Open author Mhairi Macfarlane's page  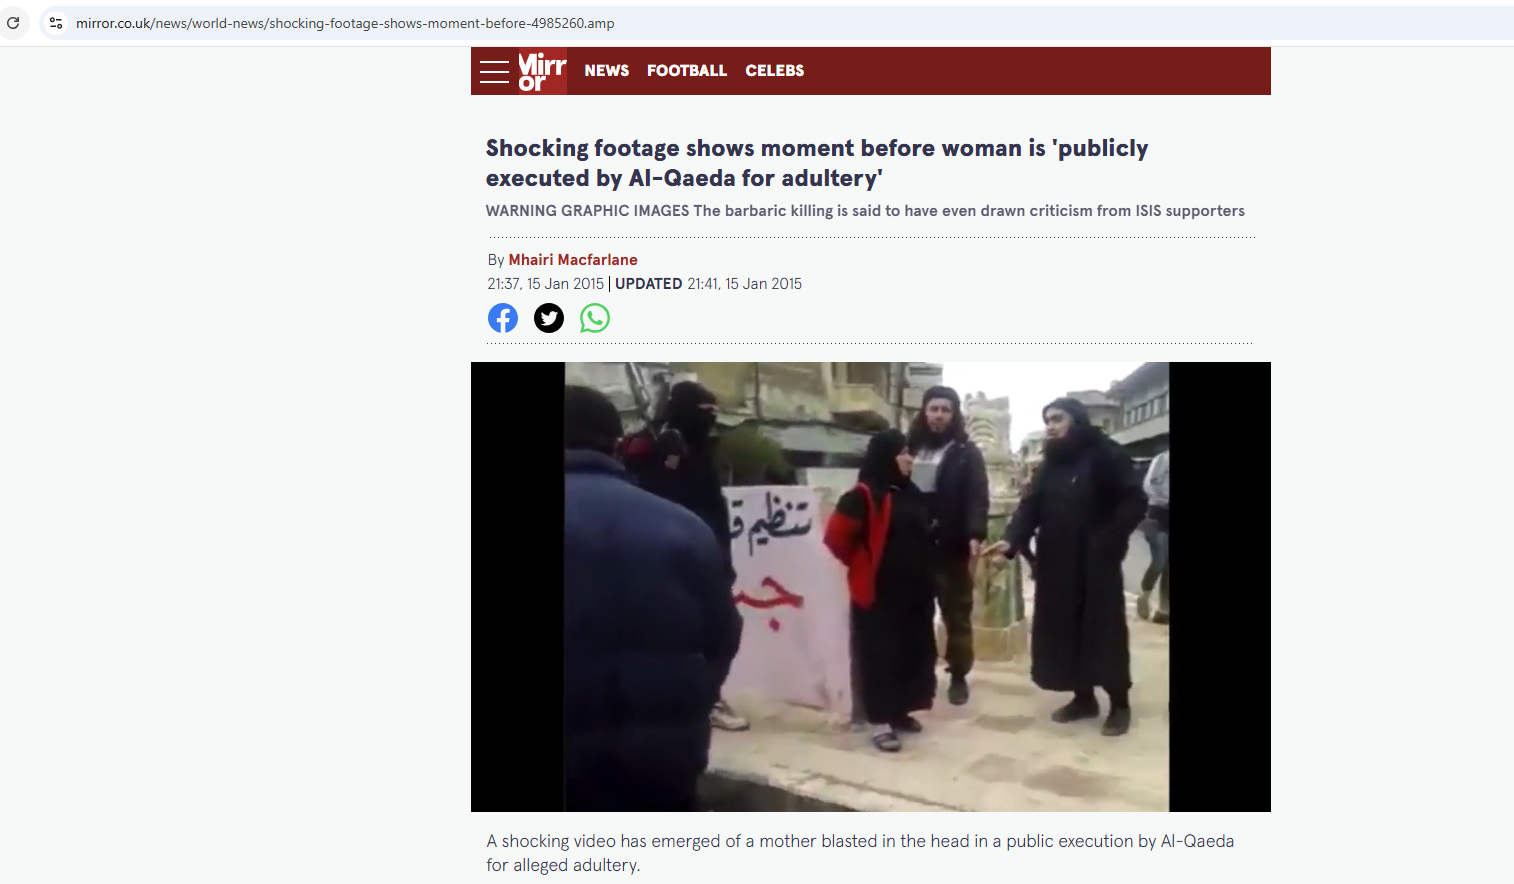tap(573, 260)
